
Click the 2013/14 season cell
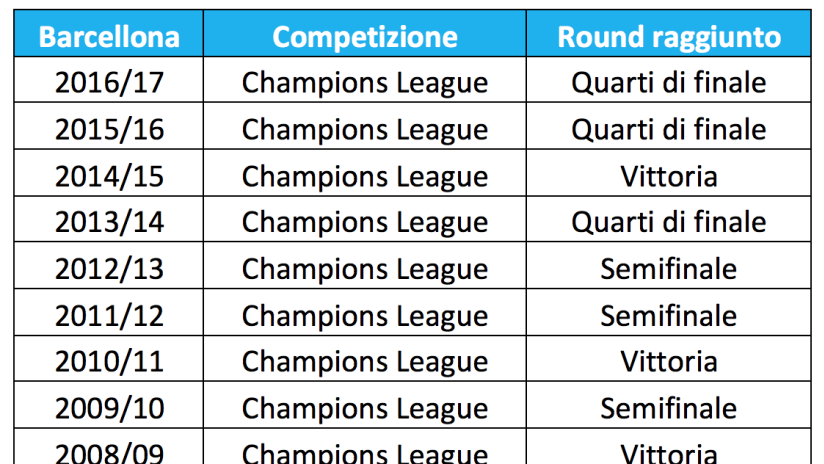click(109, 219)
